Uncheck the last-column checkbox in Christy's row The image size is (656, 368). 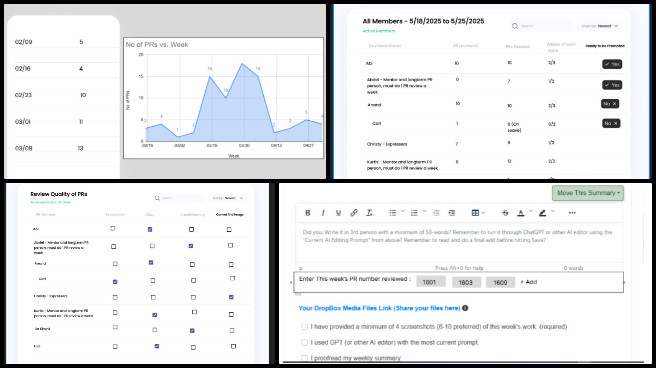(x=231, y=297)
